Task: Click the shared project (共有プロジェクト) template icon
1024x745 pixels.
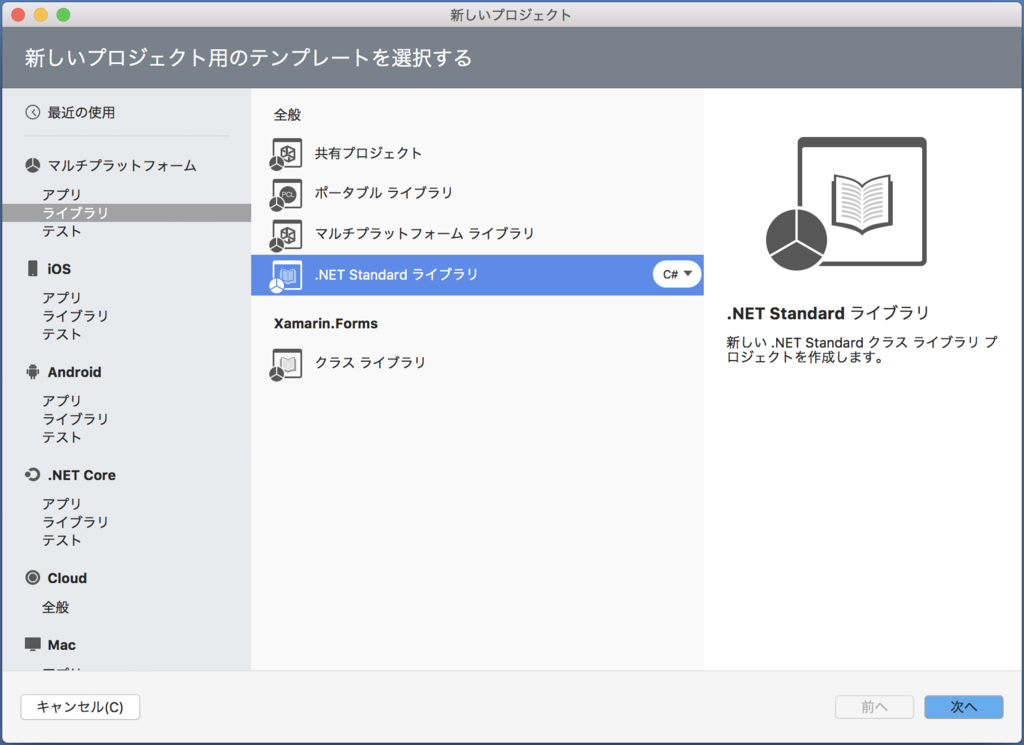Action: (286, 154)
